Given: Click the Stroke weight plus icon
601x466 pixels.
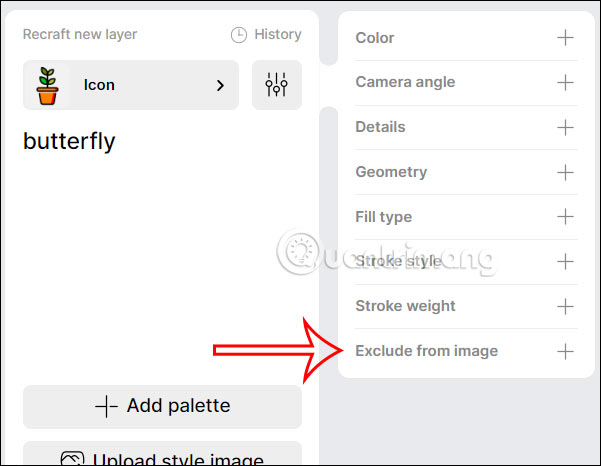Looking at the screenshot, I should click(565, 306).
